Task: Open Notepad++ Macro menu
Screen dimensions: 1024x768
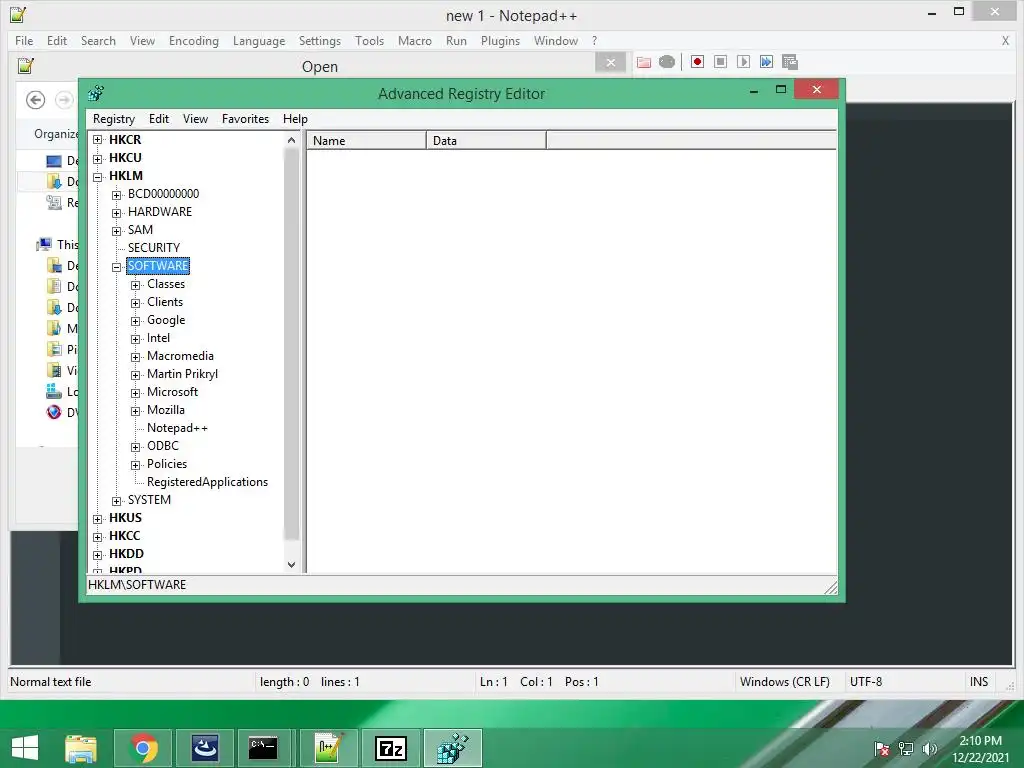Action: click(415, 40)
